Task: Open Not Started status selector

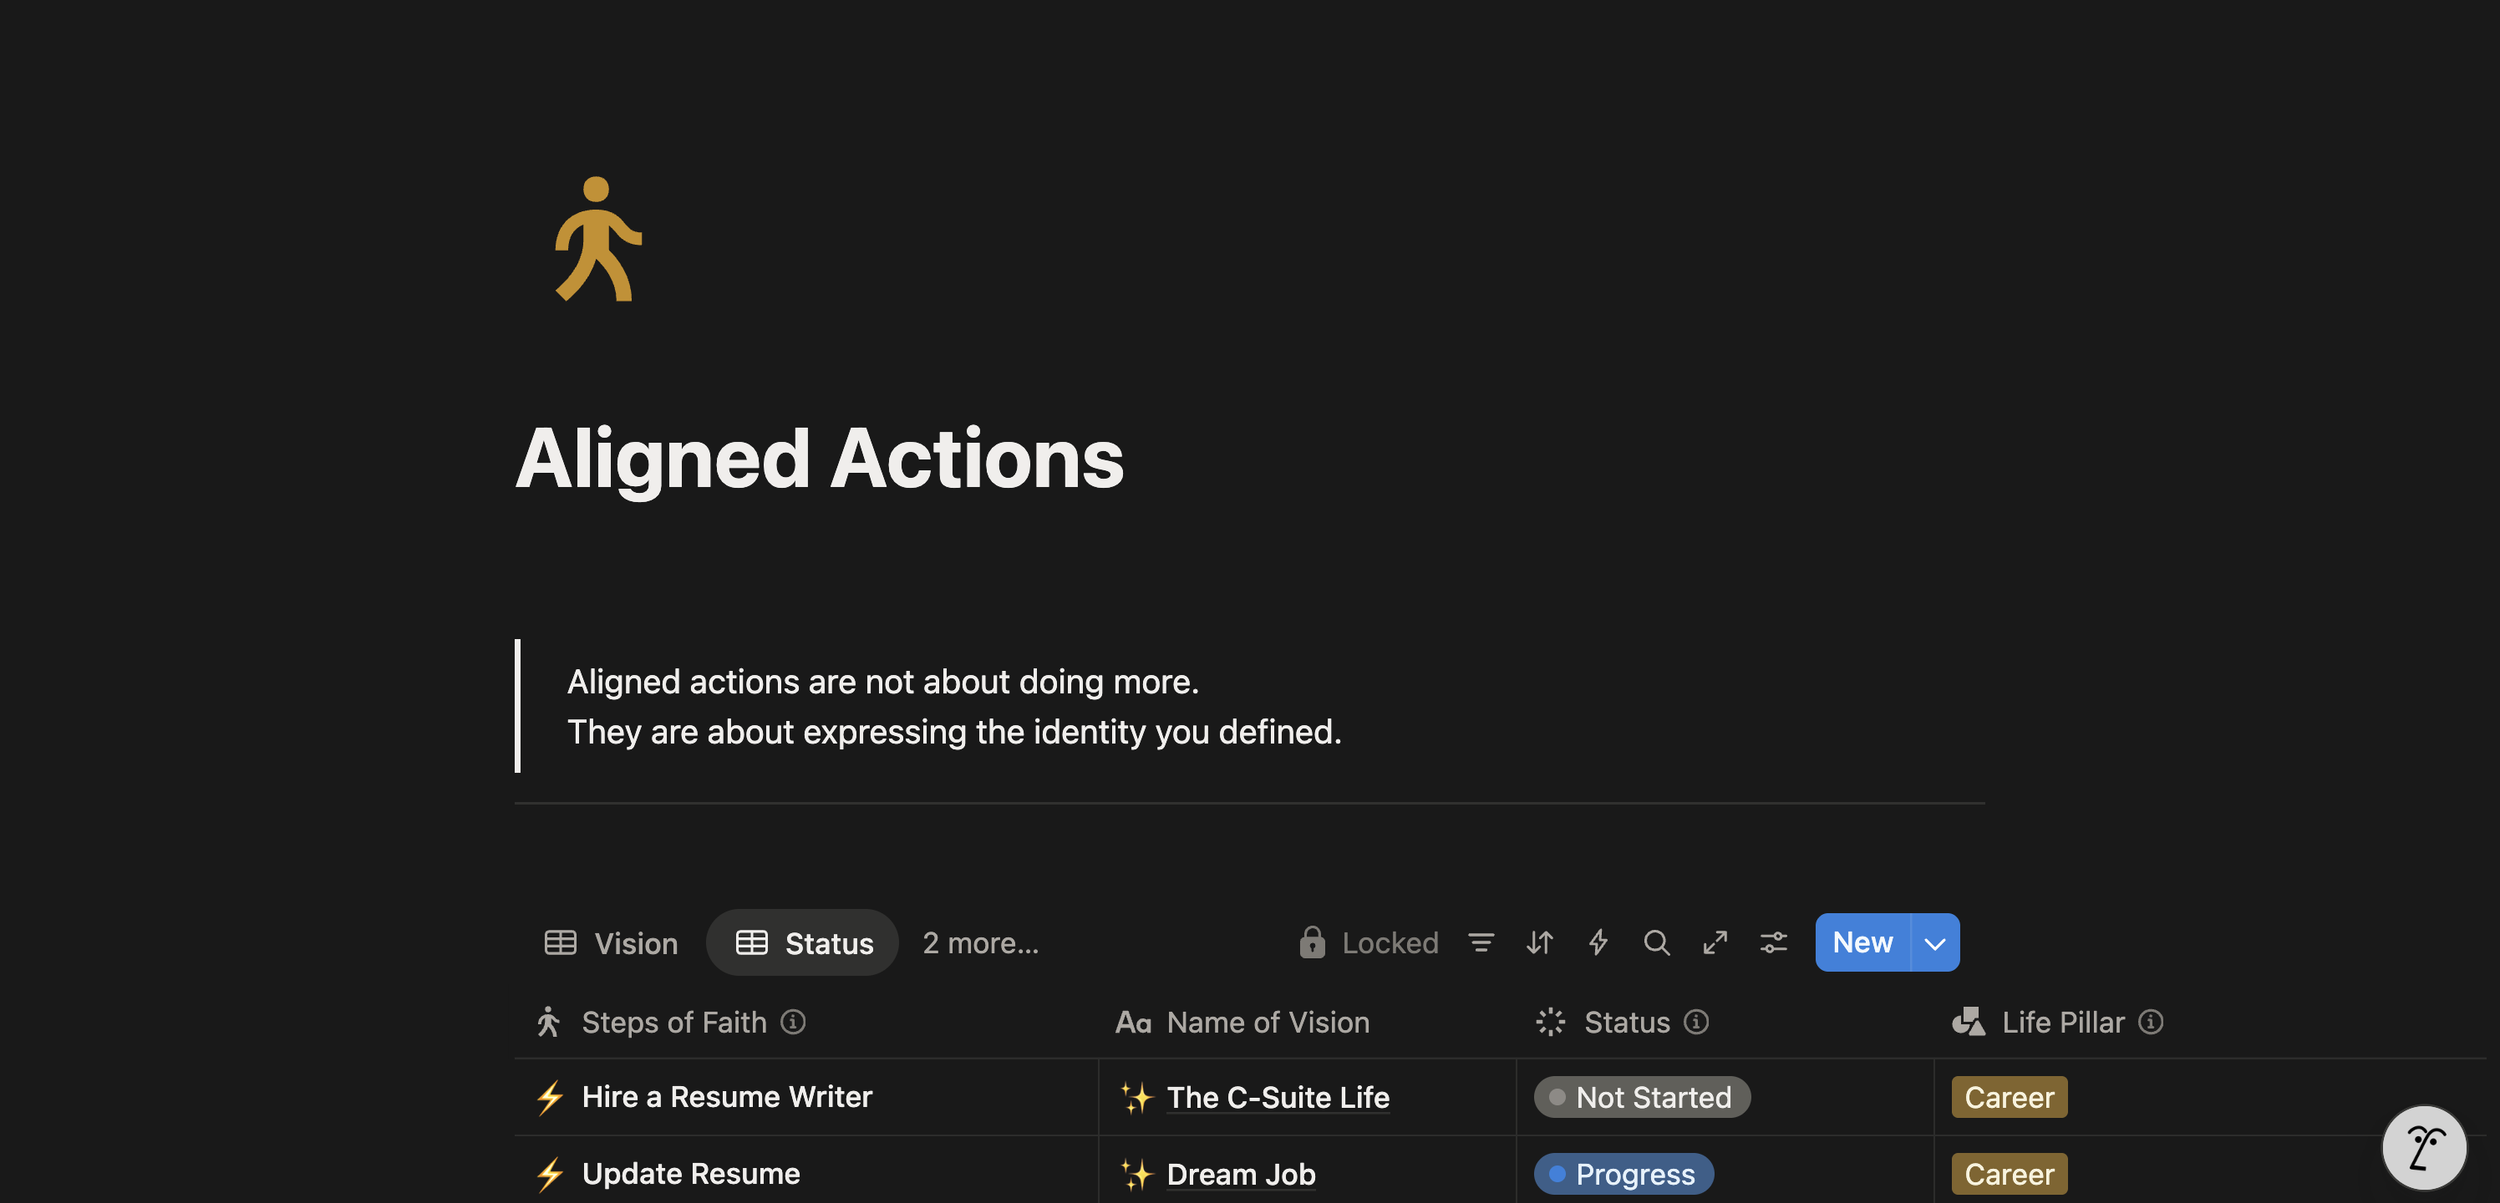Action: click(1642, 1097)
